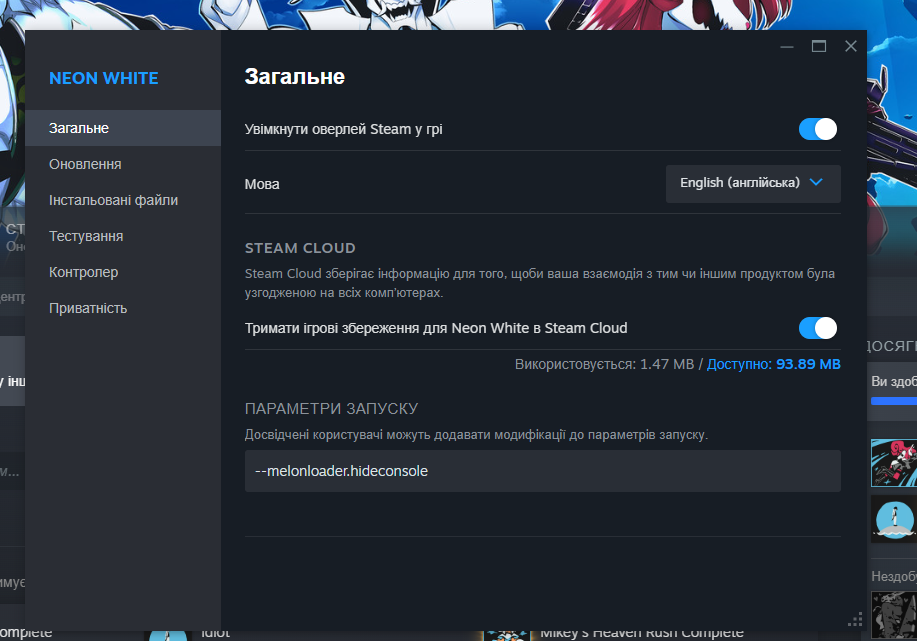Image resolution: width=917 pixels, height=641 pixels.
Task: Switch to the Оновлення section
Action: (85, 164)
